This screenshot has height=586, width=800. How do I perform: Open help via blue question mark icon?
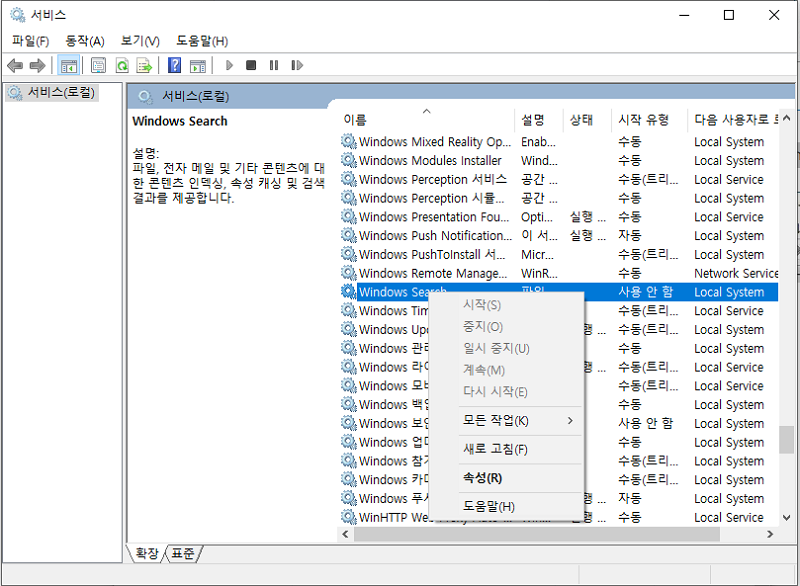[174, 66]
